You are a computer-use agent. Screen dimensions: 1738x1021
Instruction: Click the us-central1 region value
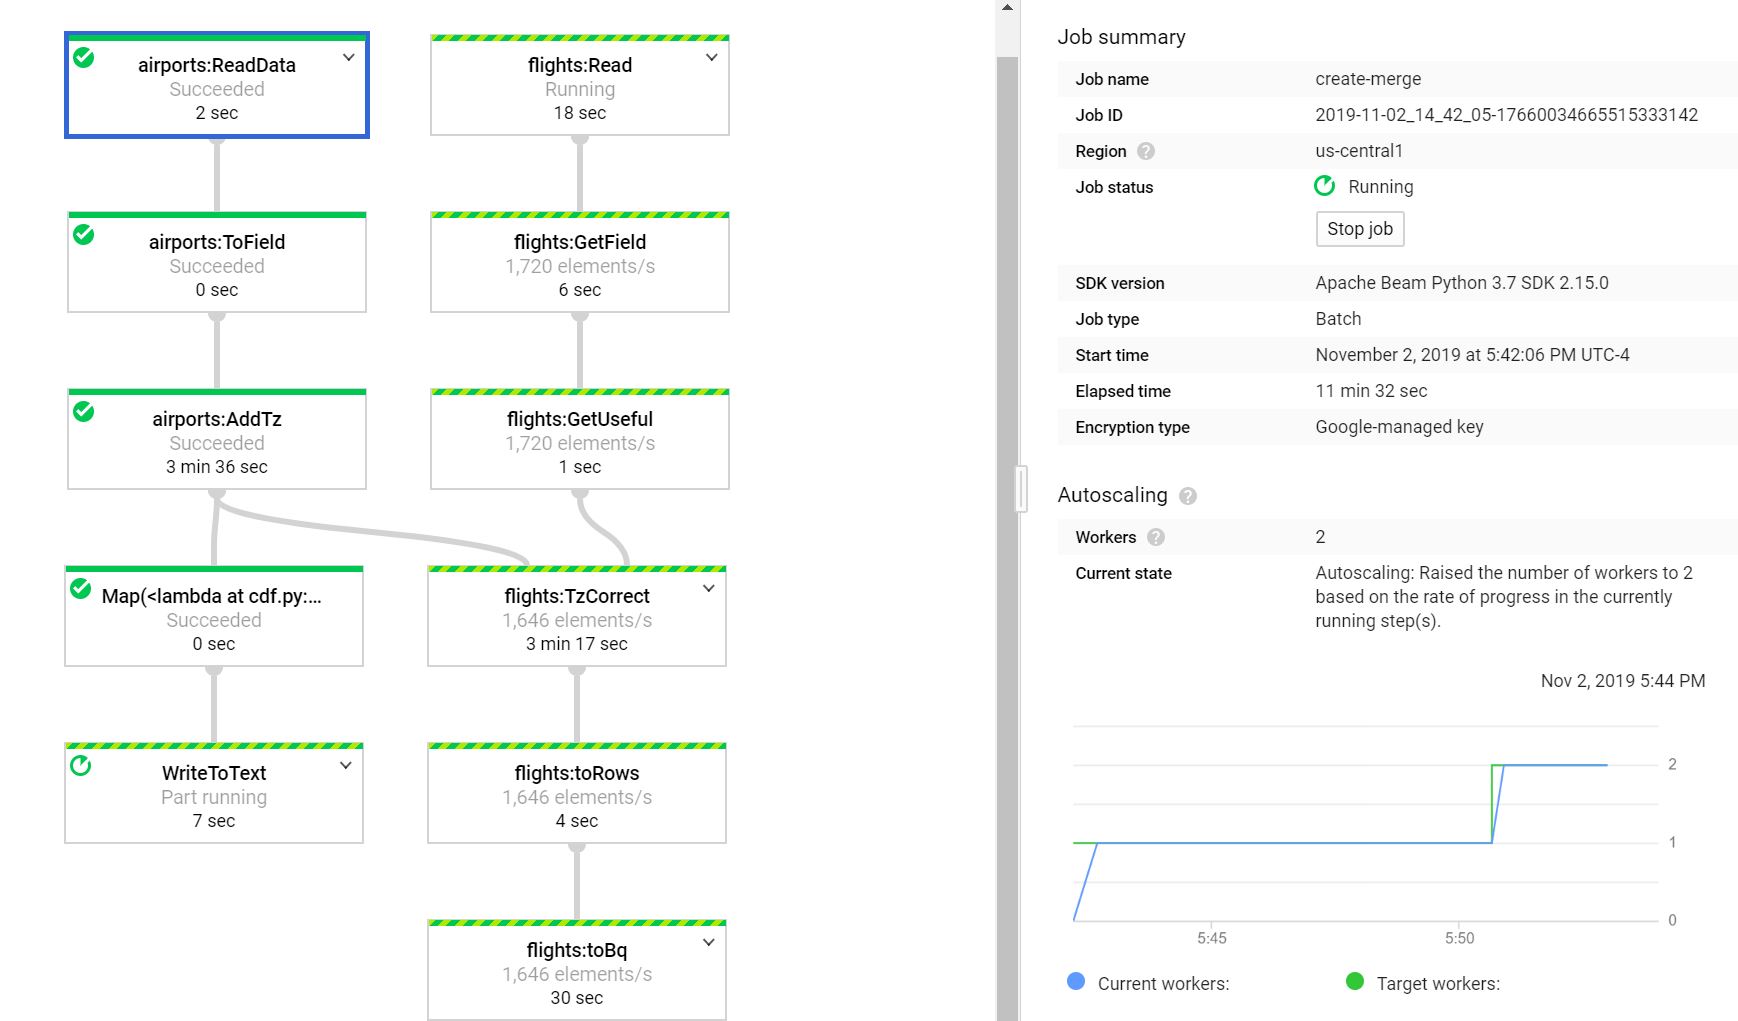[1359, 151]
